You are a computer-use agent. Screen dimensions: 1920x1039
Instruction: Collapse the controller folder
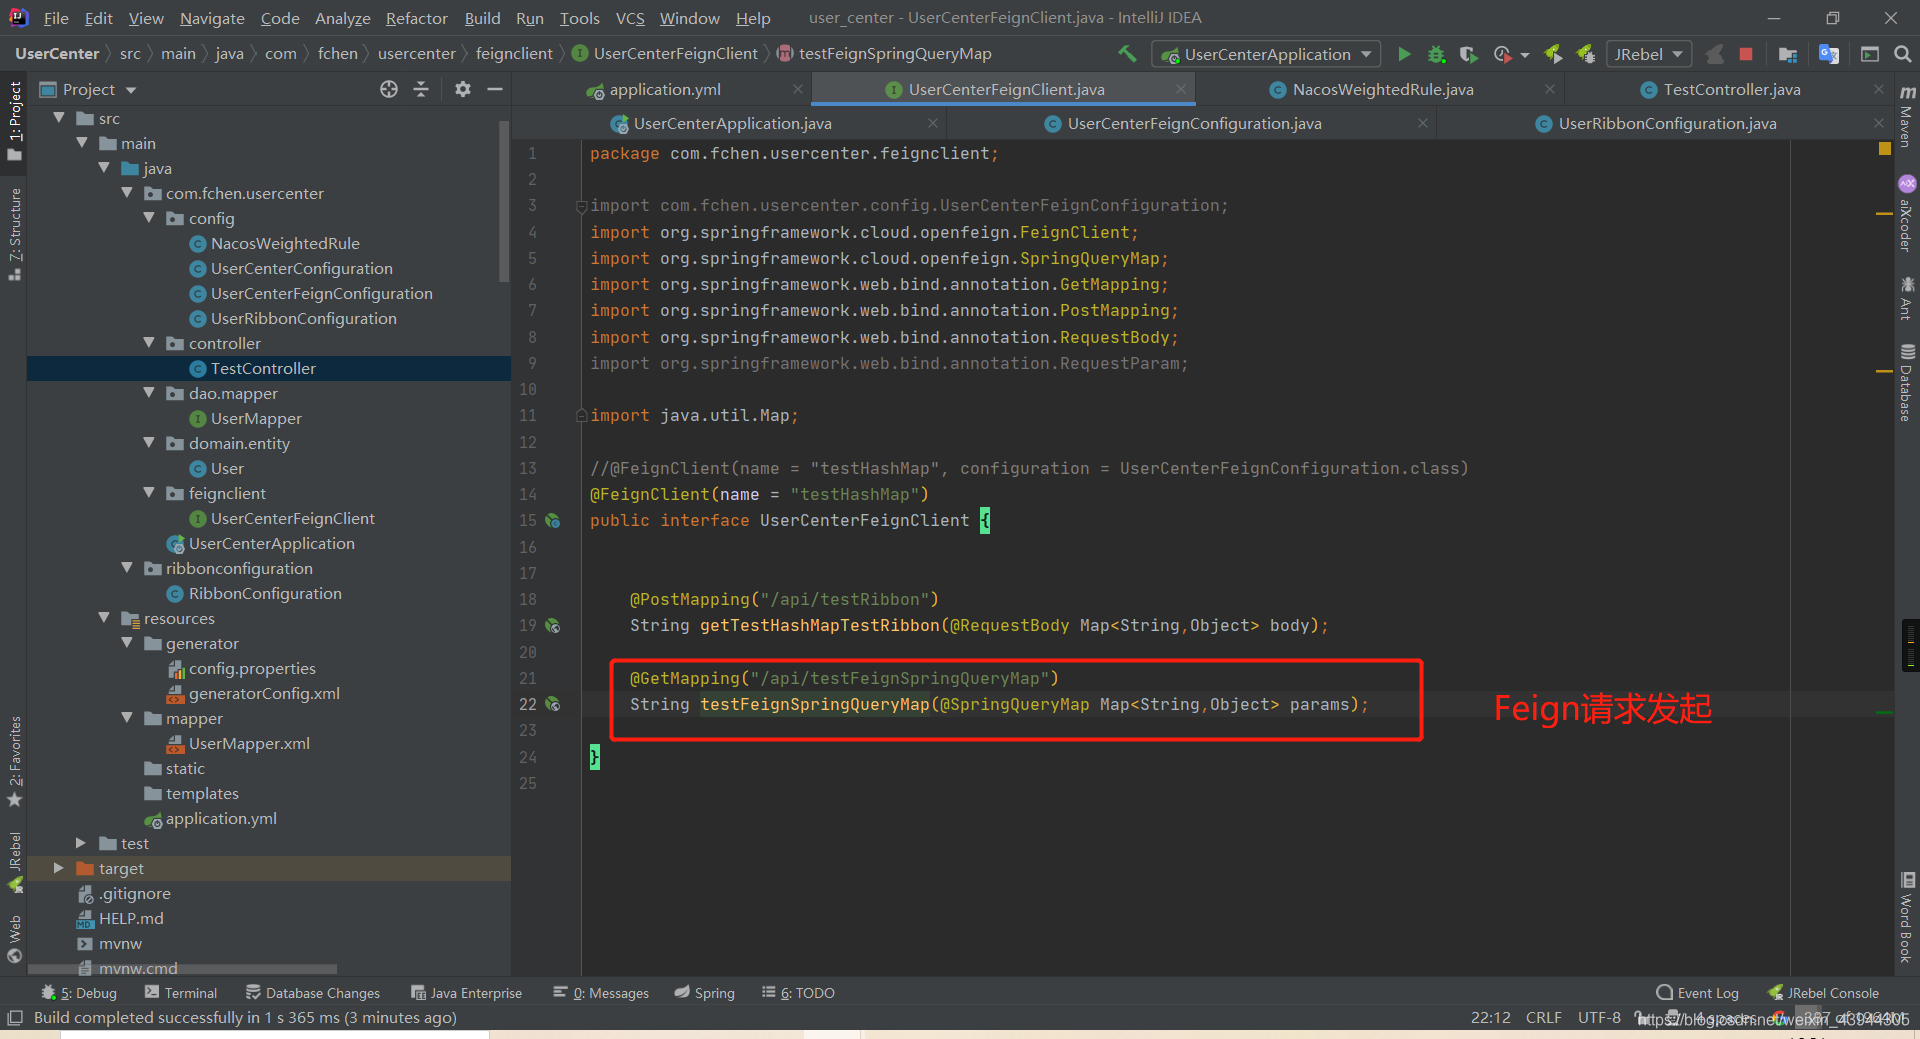point(149,343)
